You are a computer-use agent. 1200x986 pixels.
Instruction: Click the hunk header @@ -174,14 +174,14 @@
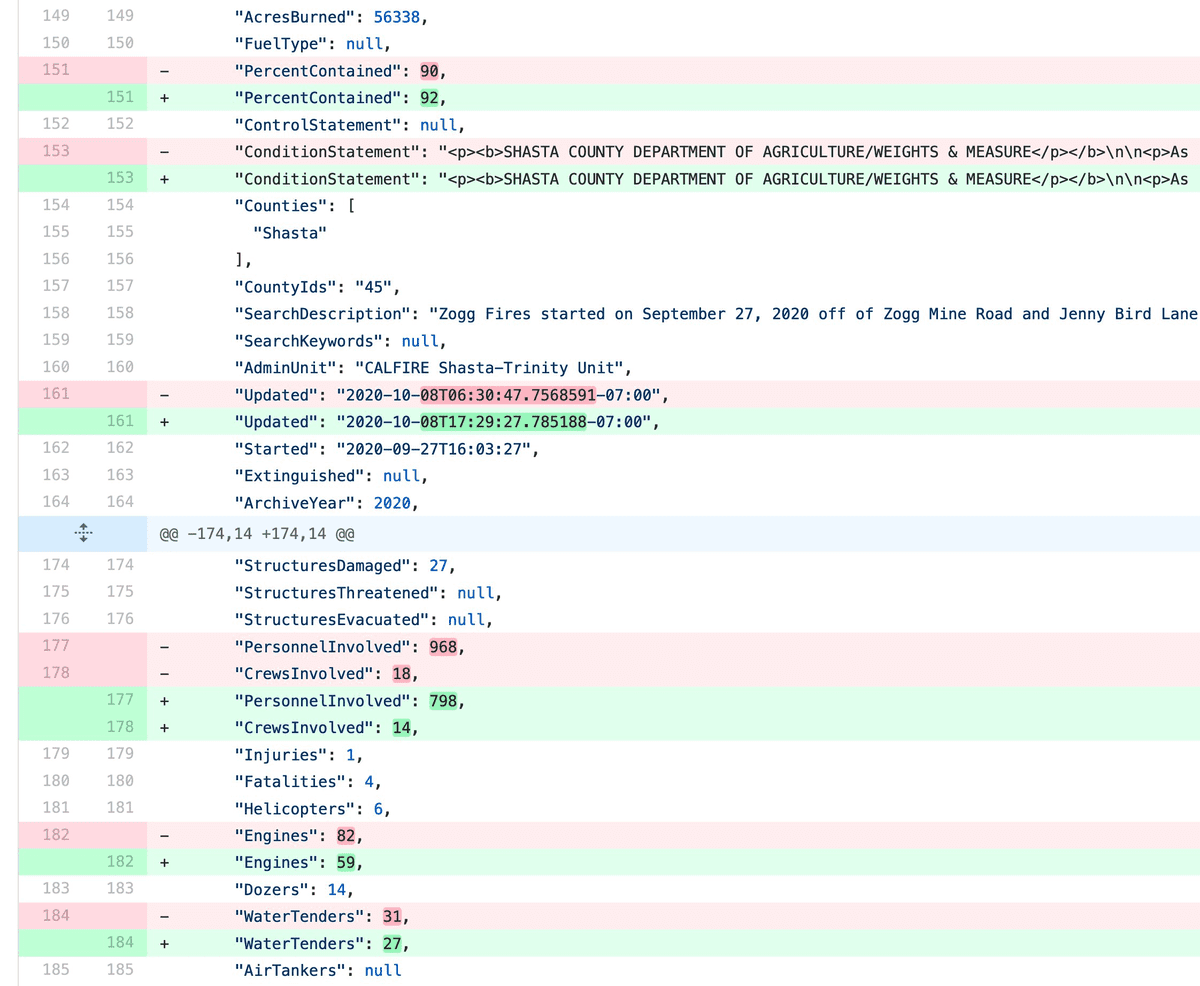pos(258,534)
